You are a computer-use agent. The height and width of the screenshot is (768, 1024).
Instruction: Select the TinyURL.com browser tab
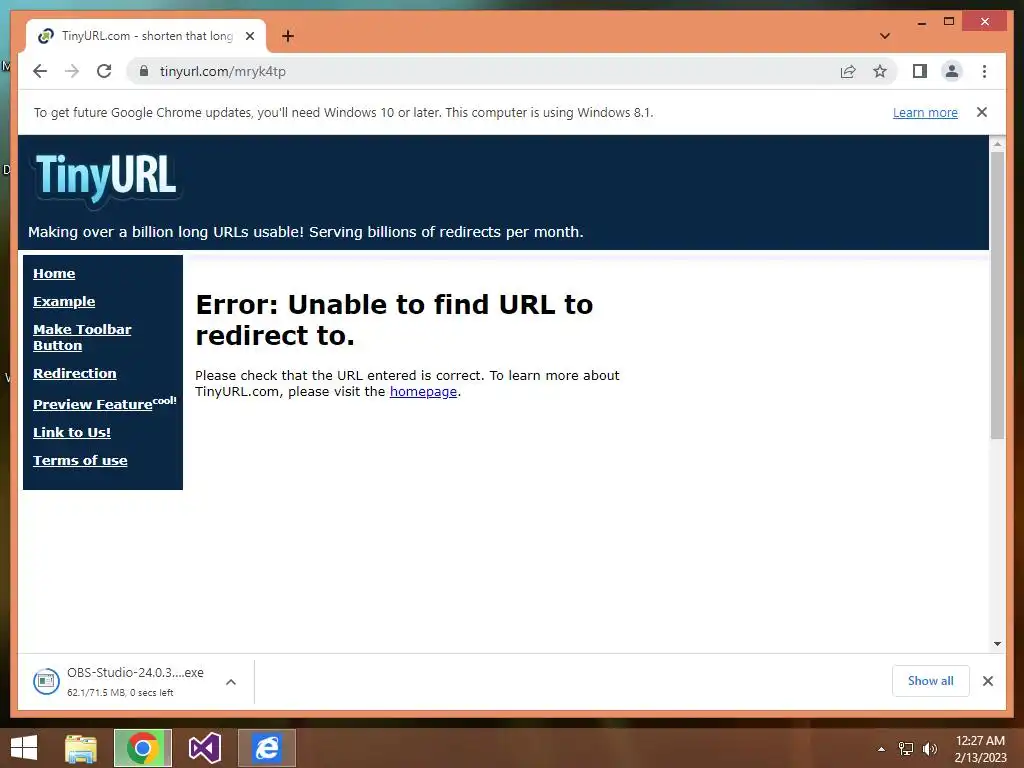[146, 36]
